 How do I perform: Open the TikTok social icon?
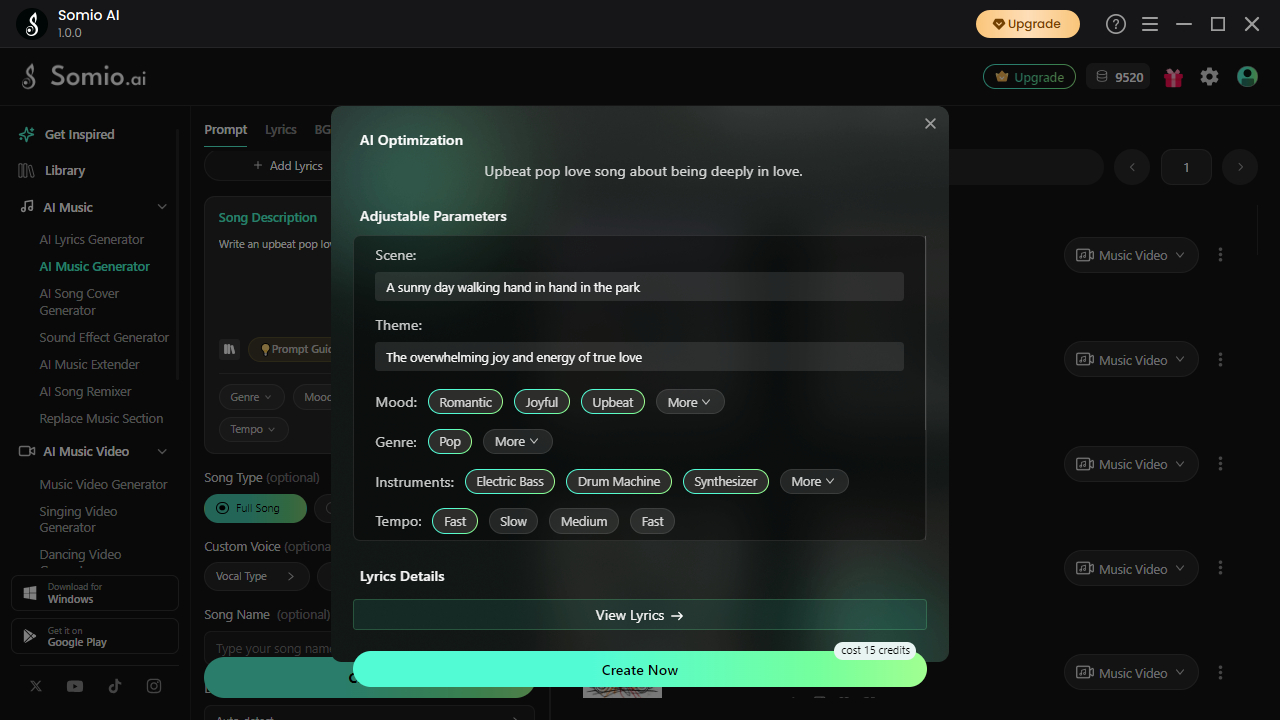(x=115, y=686)
